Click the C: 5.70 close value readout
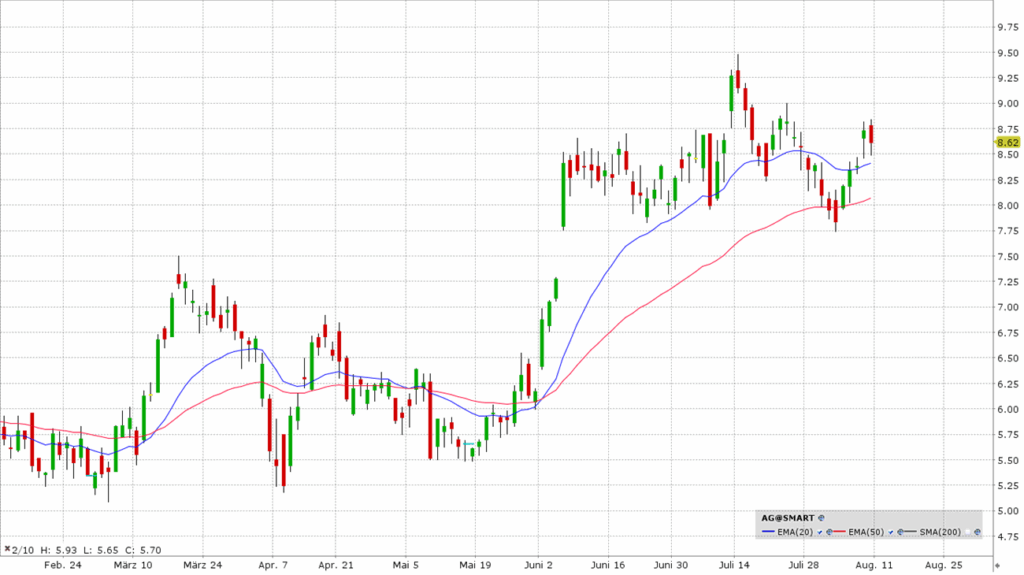 [x=143, y=550]
